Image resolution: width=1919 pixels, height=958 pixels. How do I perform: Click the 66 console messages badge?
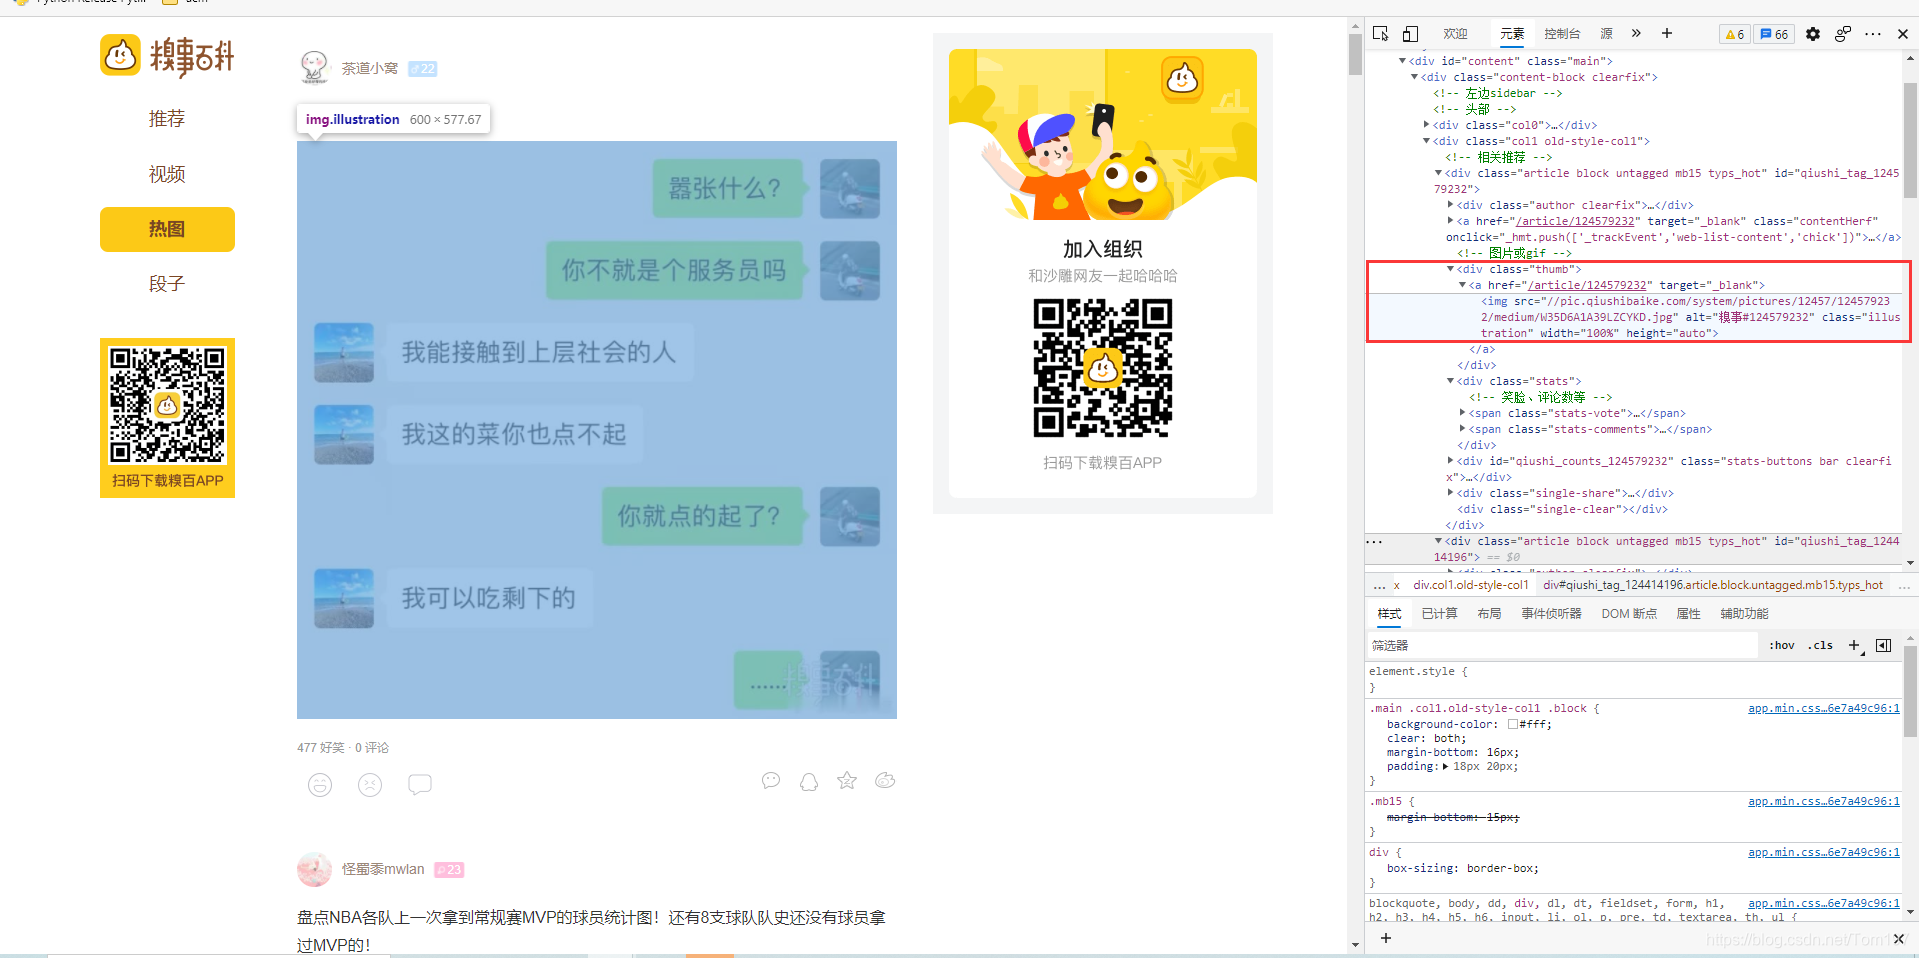click(1772, 33)
